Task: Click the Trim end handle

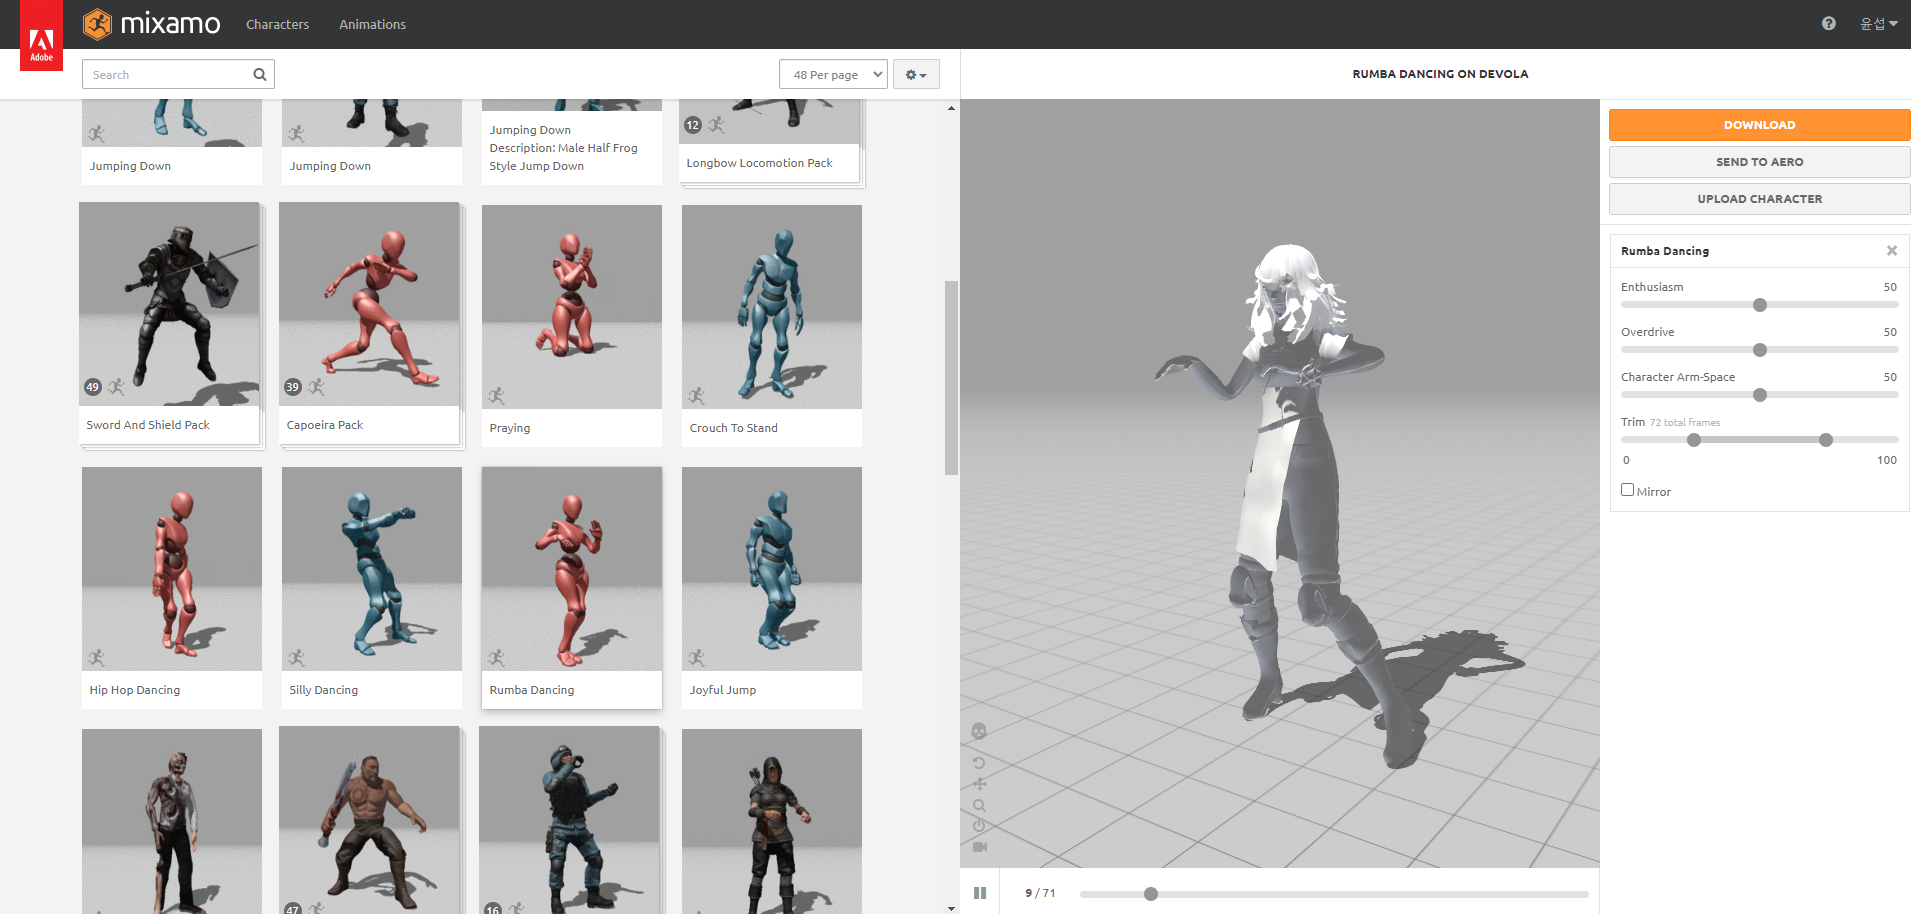Action: (1826, 440)
